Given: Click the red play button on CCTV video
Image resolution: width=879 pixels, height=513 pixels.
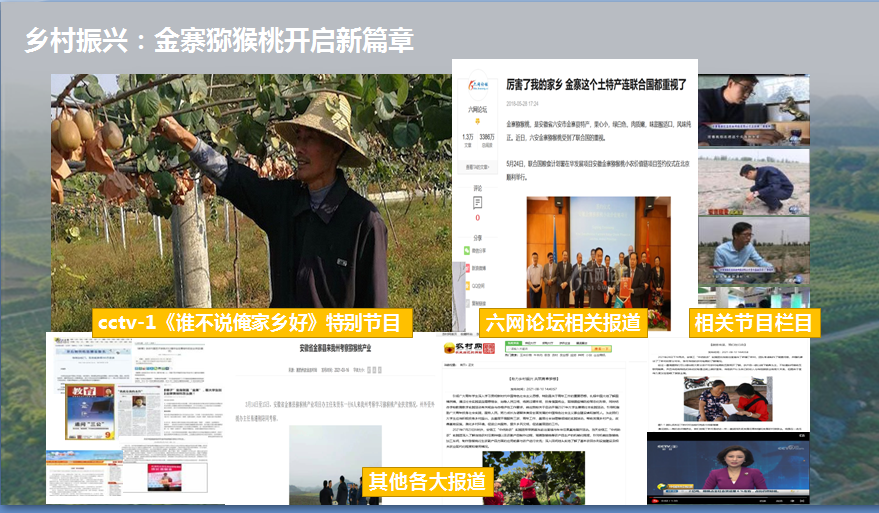Looking at the screenshot, I should pyautogui.click(x=653, y=500).
